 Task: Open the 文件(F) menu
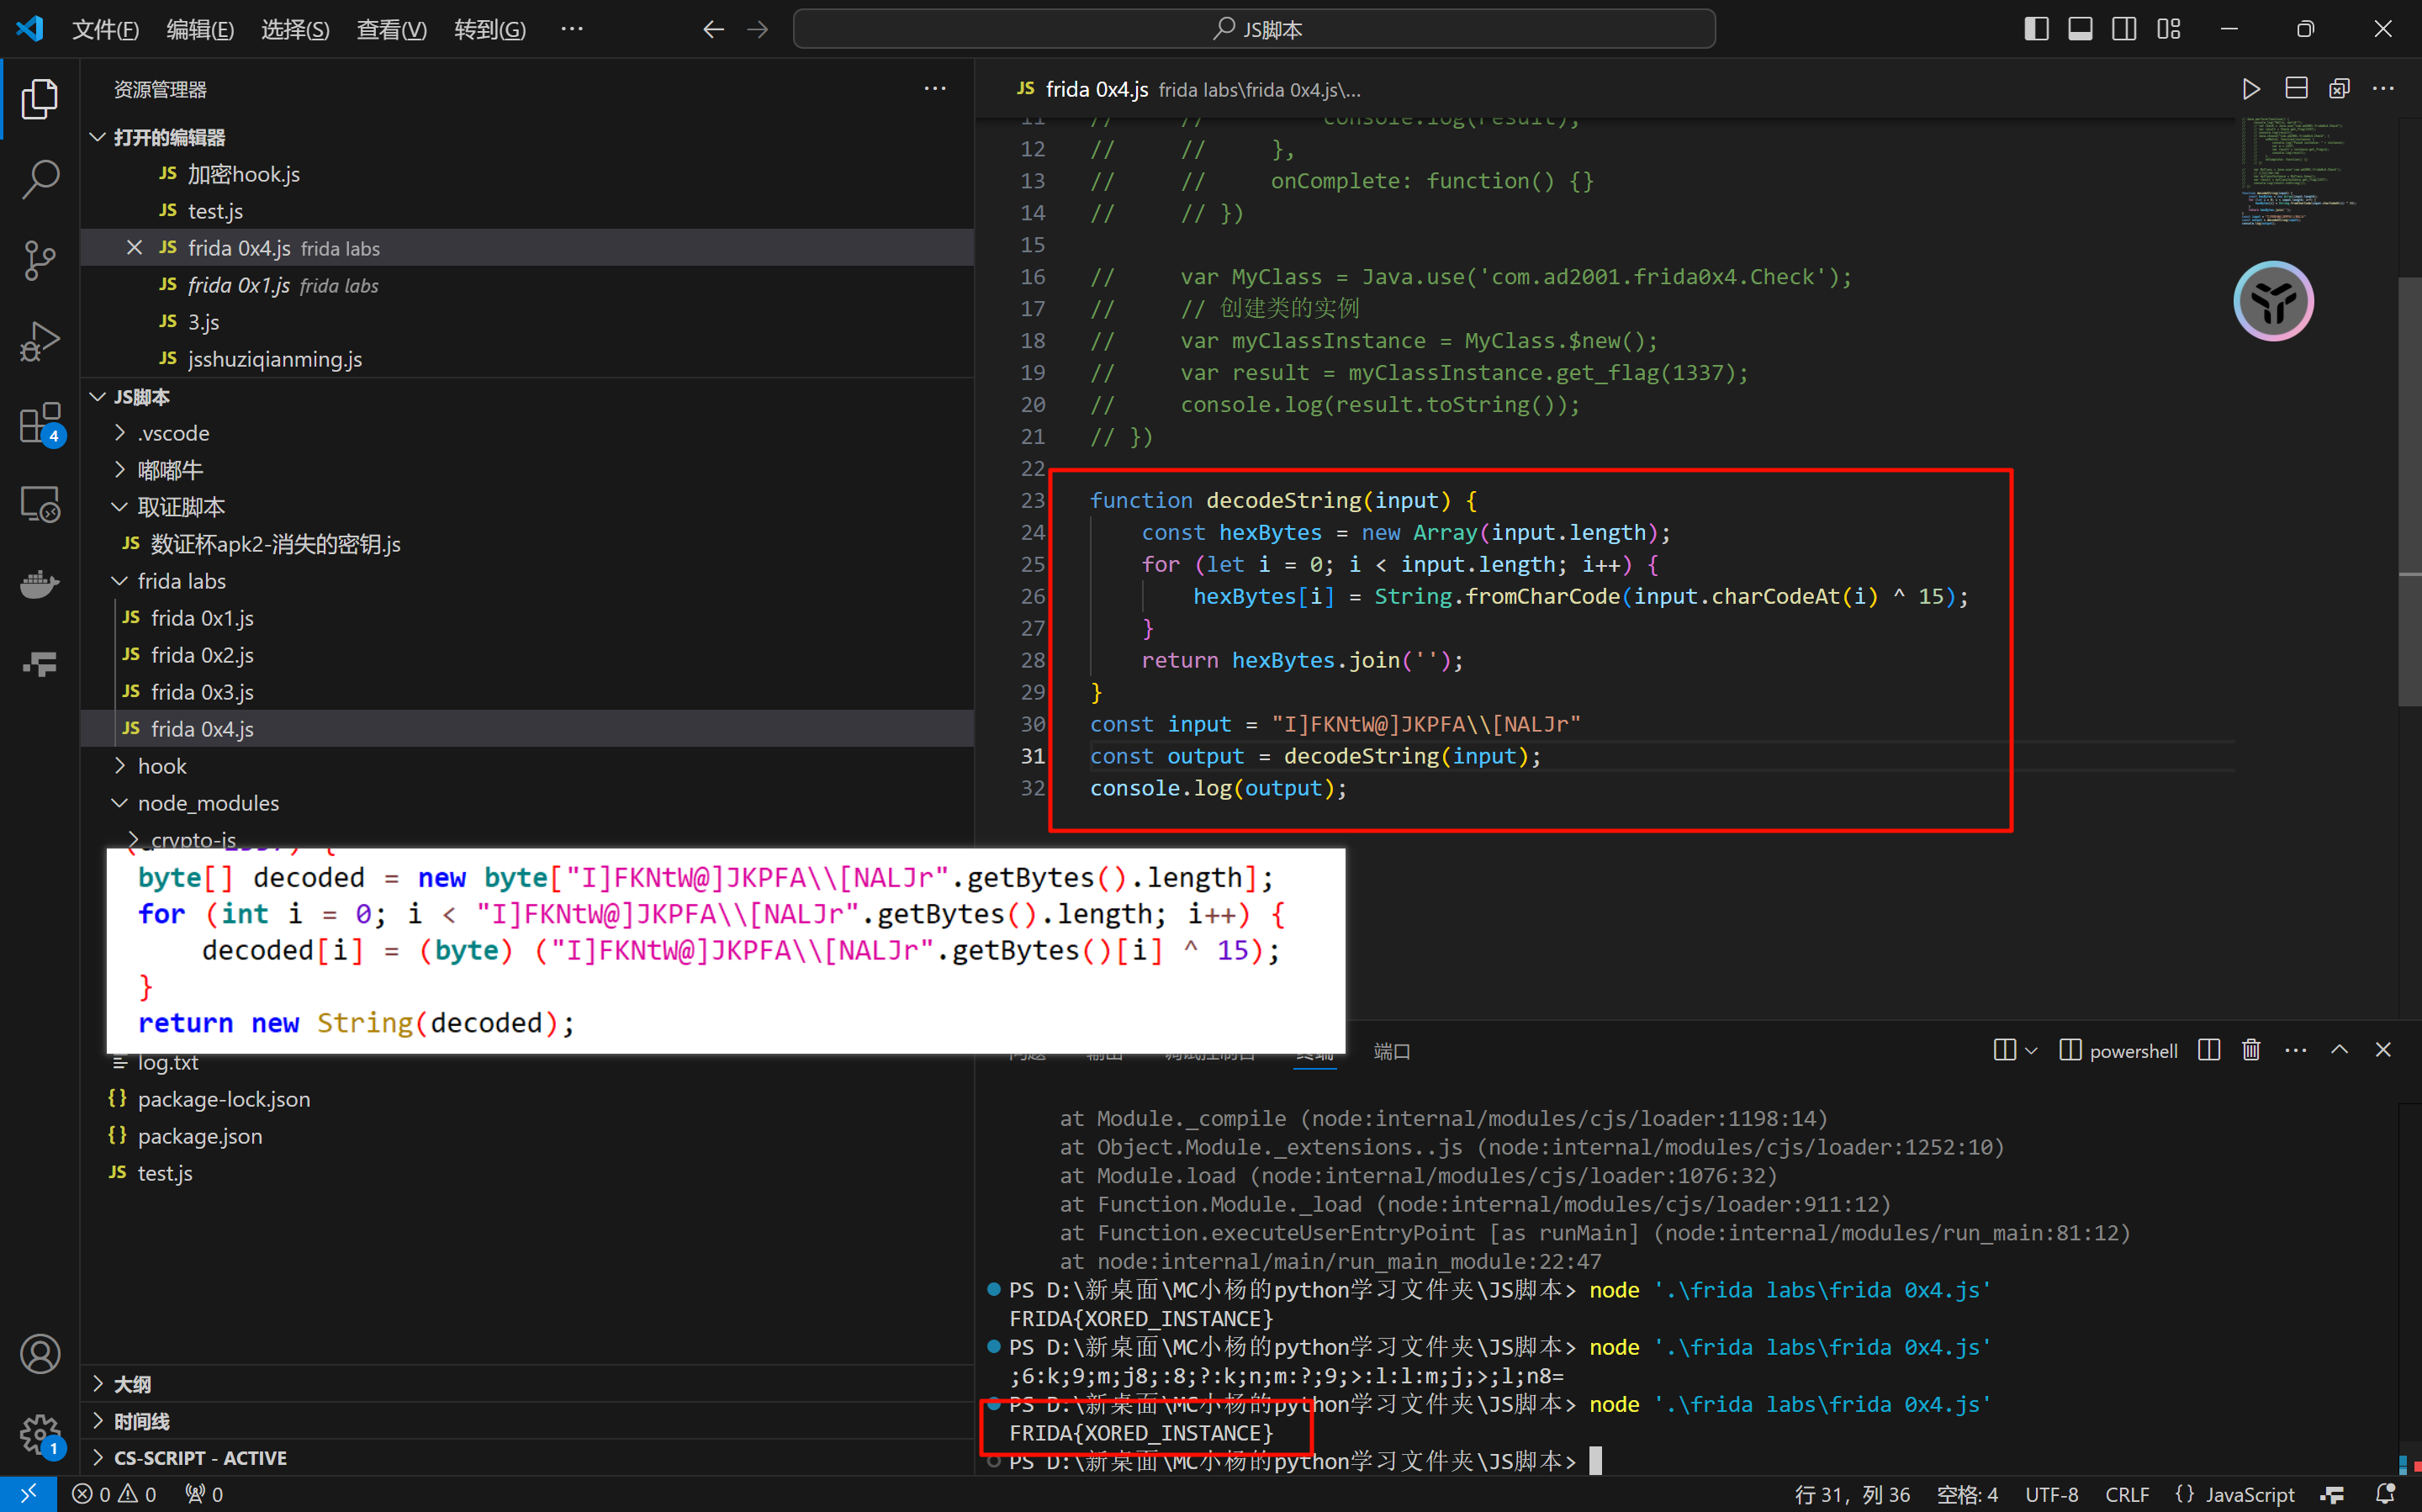pyautogui.click(x=105, y=29)
